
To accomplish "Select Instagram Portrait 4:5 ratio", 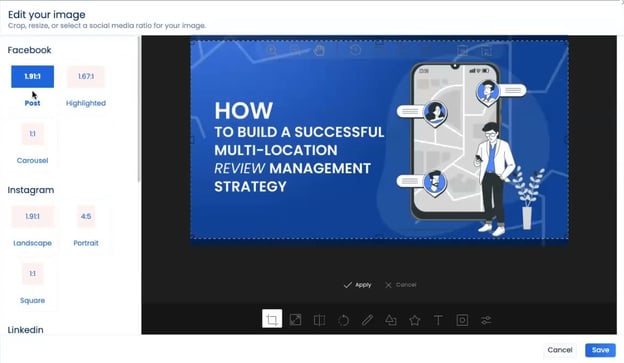I will [x=86, y=217].
